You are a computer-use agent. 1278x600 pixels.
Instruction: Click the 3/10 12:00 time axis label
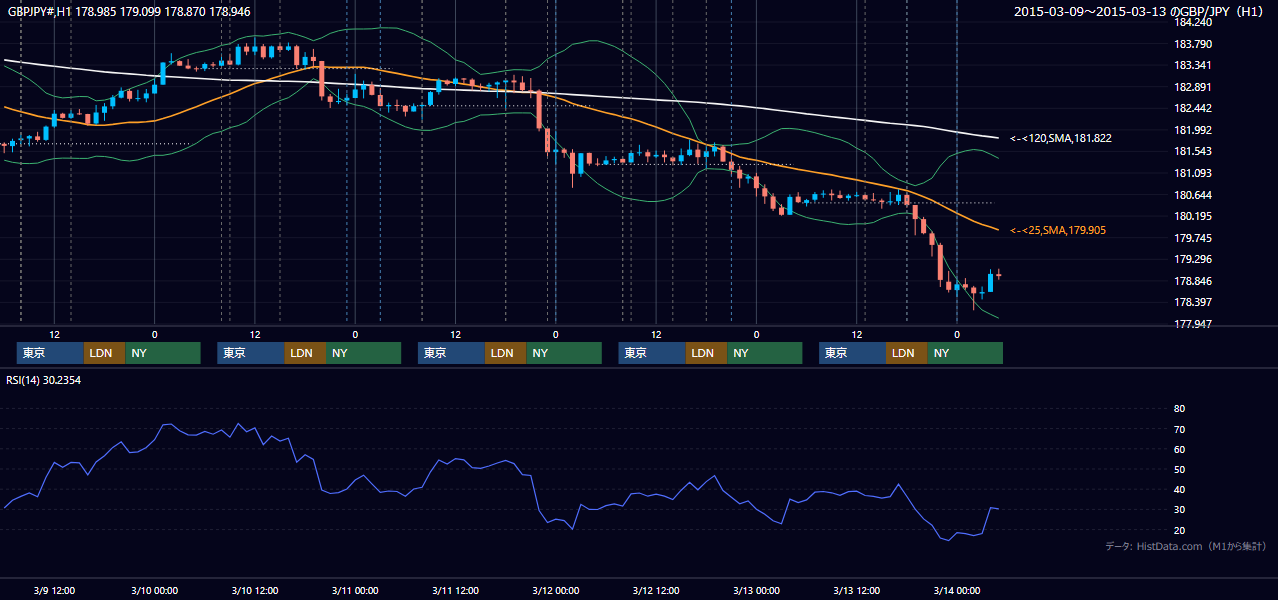pyautogui.click(x=254, y=590)
